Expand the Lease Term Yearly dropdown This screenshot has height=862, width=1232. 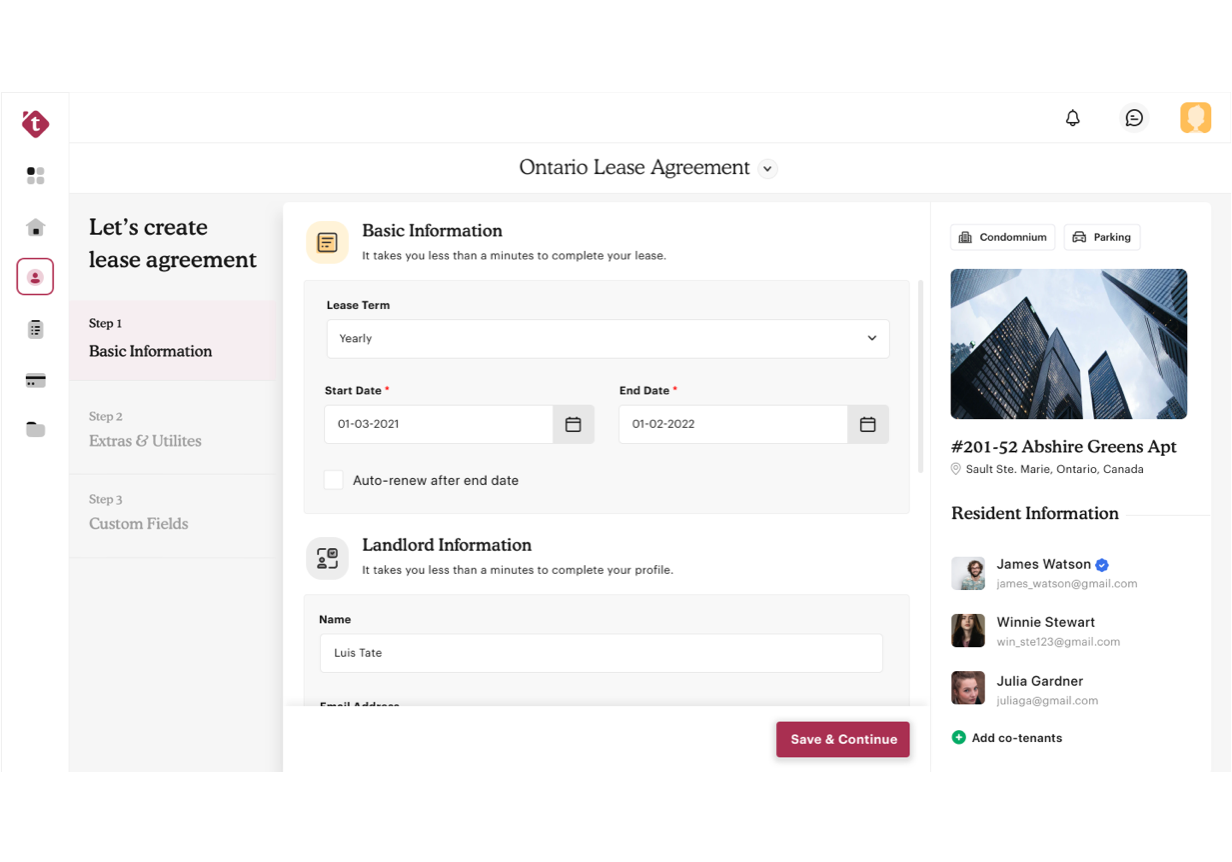608,339
